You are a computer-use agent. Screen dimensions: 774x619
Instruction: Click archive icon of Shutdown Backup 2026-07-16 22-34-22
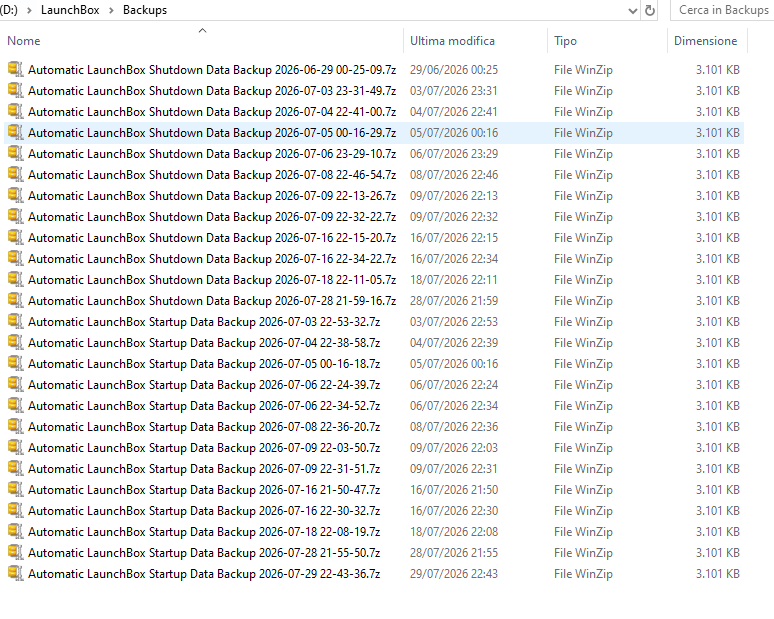[15, 258]
